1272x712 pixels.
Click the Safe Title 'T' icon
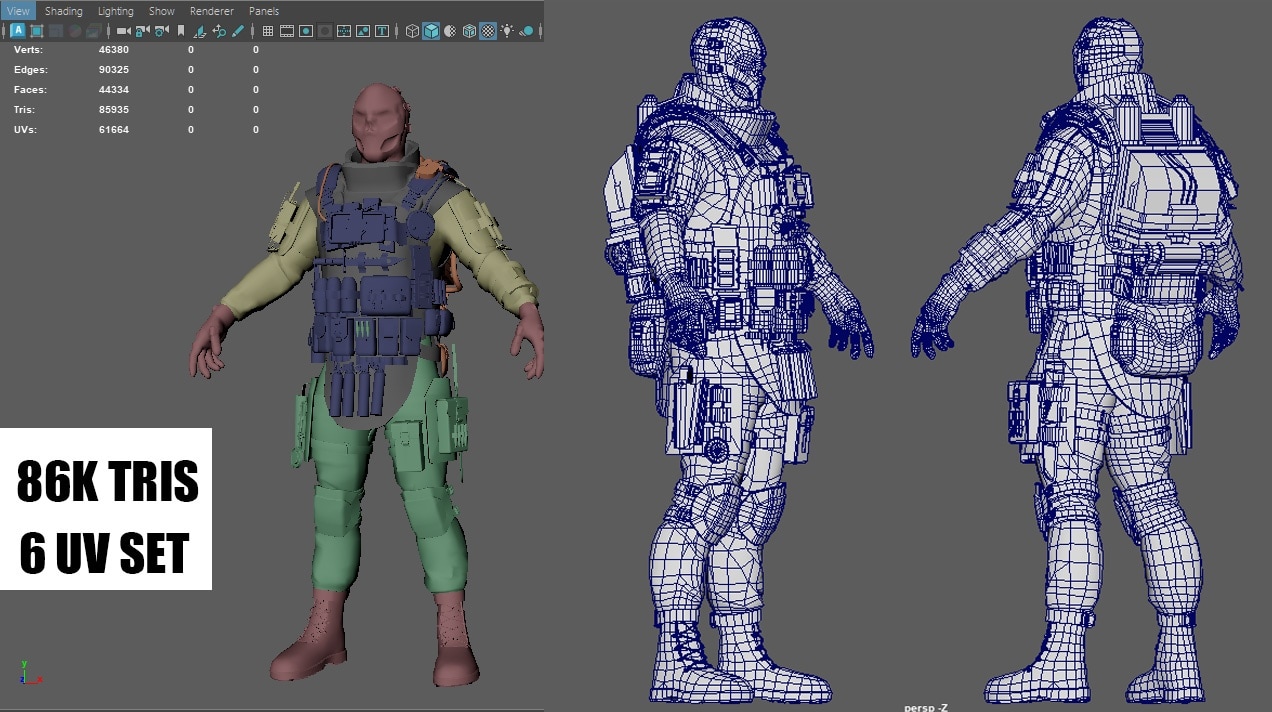(382, 31)
